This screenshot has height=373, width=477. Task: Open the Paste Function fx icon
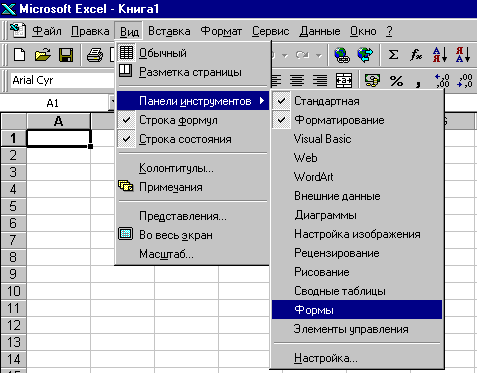[416, 55]
